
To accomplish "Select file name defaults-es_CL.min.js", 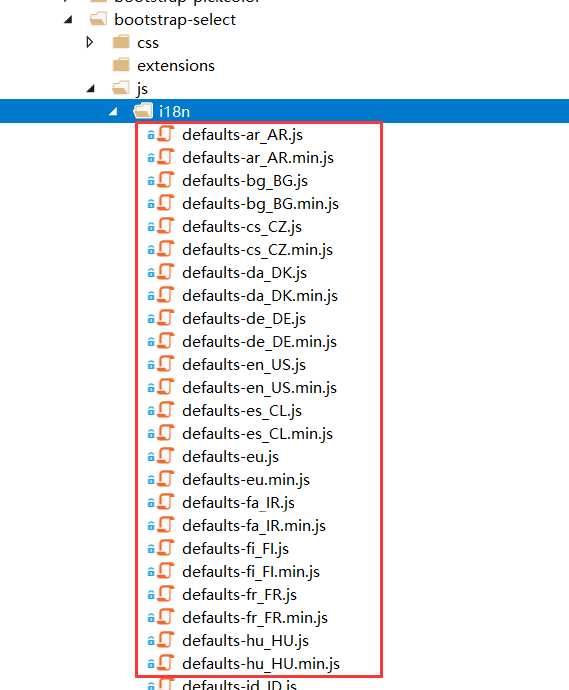I will pyautogui.click(x=257, y=434).
